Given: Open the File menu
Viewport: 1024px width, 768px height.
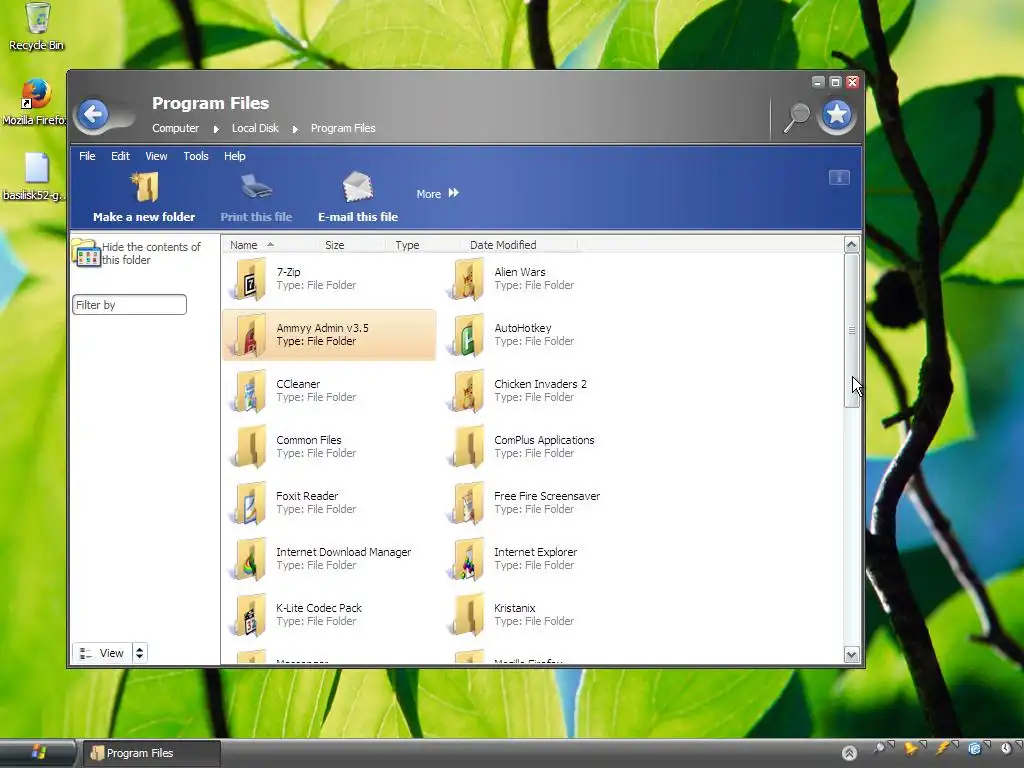Looking at the screenshot, I should tap(87, 156).
